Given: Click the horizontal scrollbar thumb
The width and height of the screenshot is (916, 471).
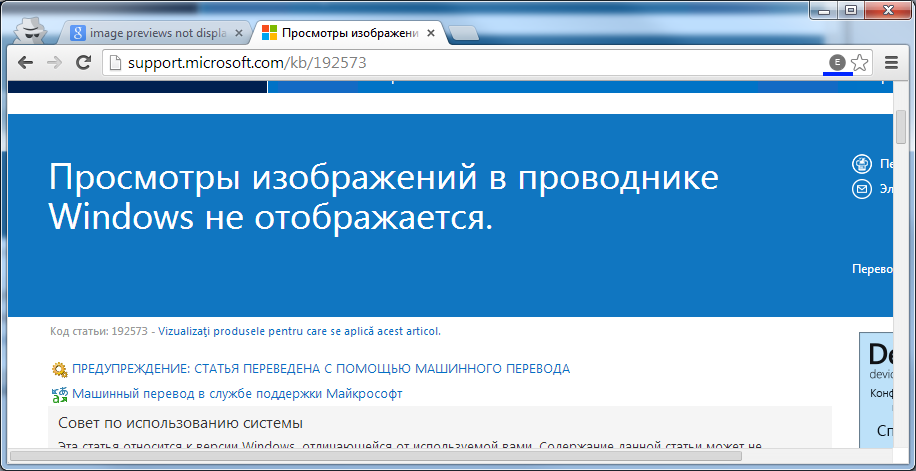Looking at the screenshot, I should tap(376, 456).
